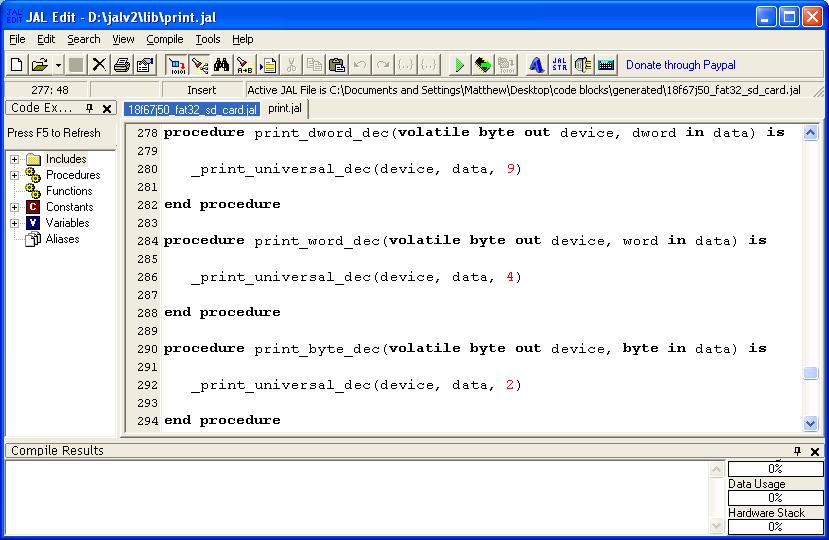Screen dimensions: 829x540
Task: Copy selection with the copy icon
Action: coord(314,65)
